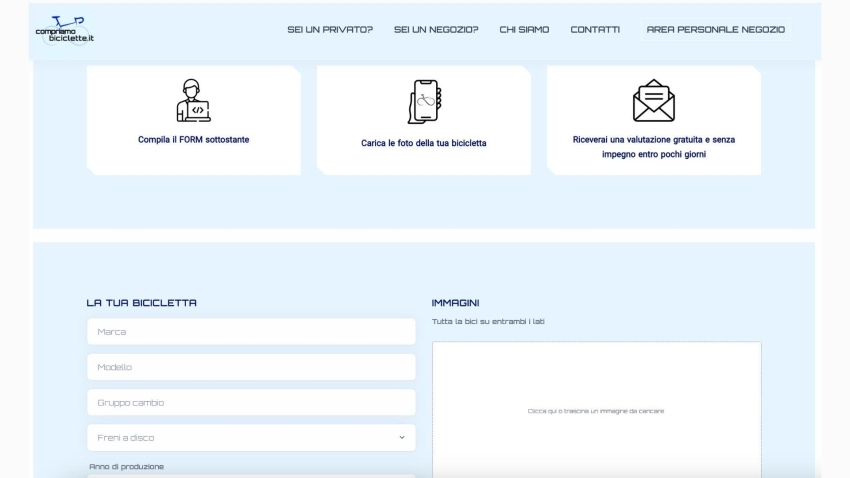Click the compriamobiciclette.it bicycle logo

tap(64, 30)
